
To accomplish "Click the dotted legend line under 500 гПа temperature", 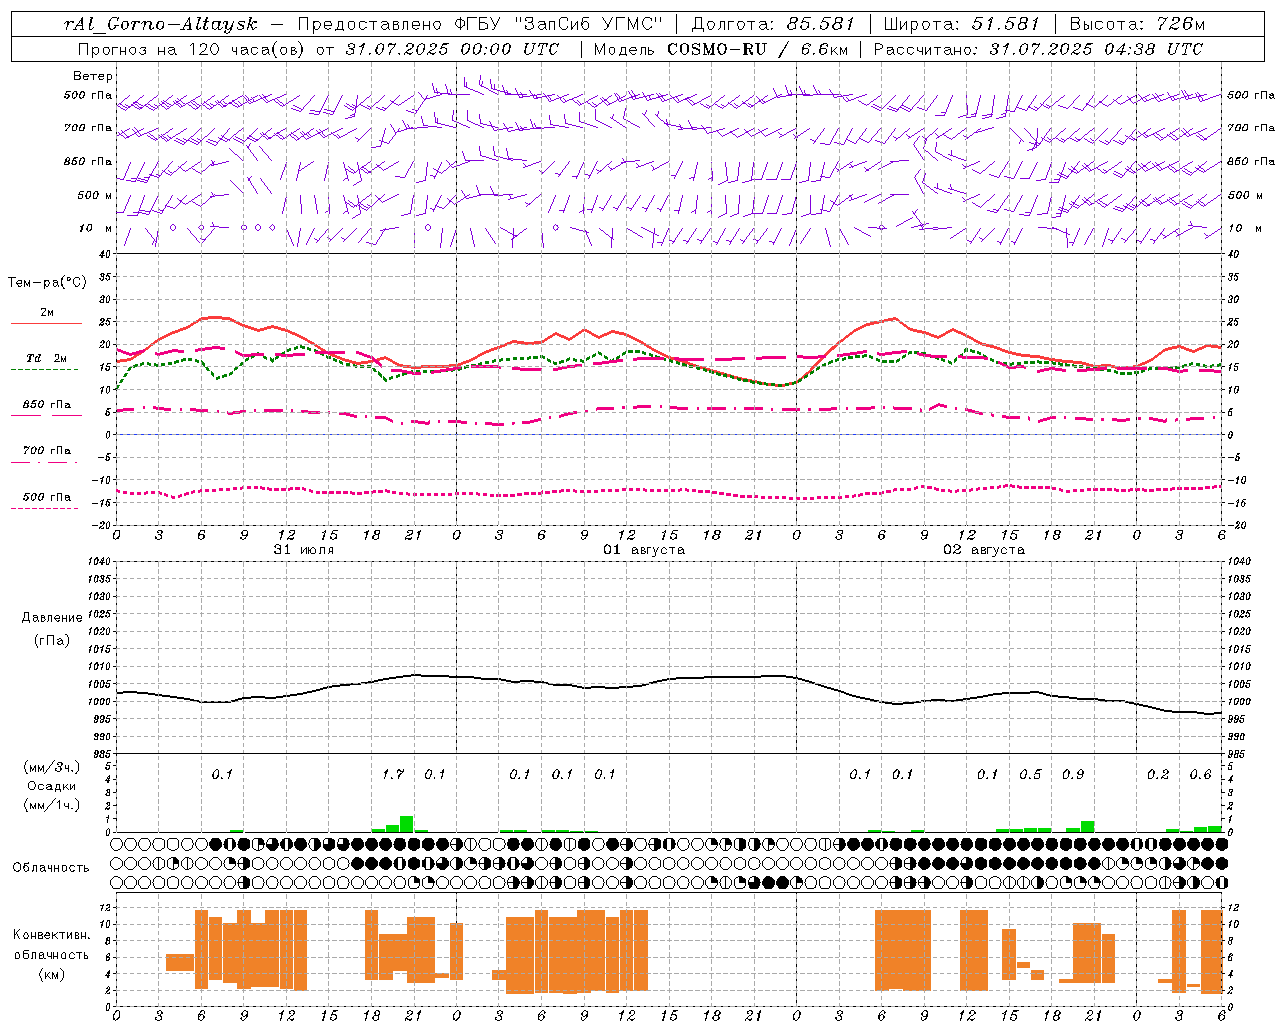I will coord(45,508).
